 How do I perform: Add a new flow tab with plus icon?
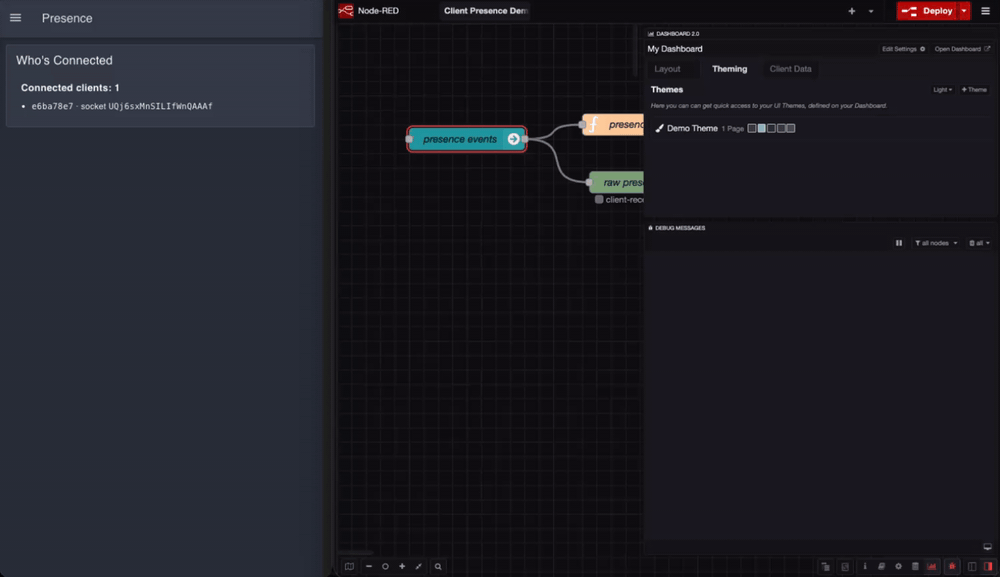click(x=851, y=11)
